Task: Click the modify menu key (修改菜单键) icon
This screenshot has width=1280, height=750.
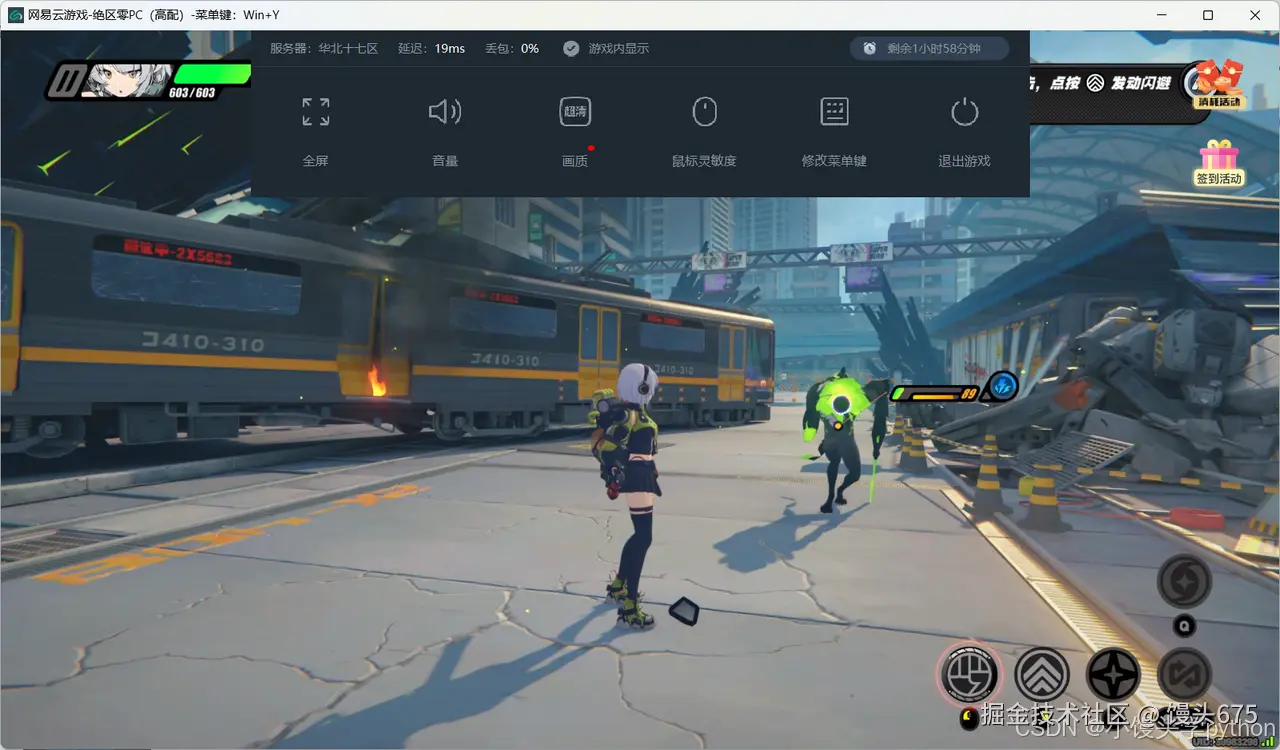Action: click(x=834, y=112)
